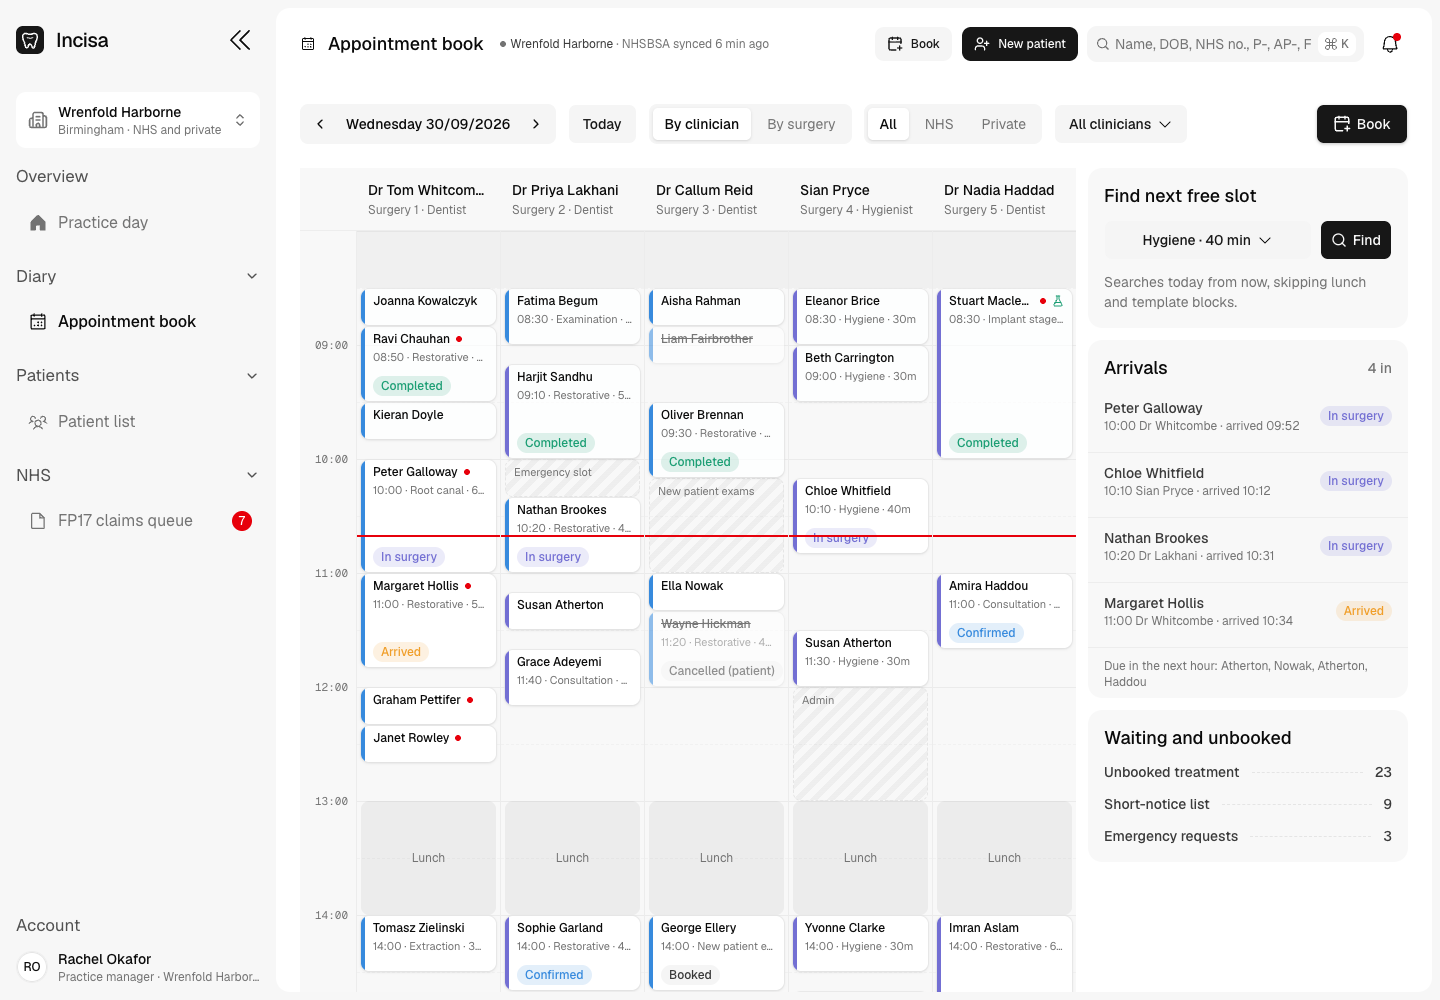Viewport: 1440px width, 1000px height.
Task: Click the appointment book calendar icon in header
Action: tap(308, 44)
